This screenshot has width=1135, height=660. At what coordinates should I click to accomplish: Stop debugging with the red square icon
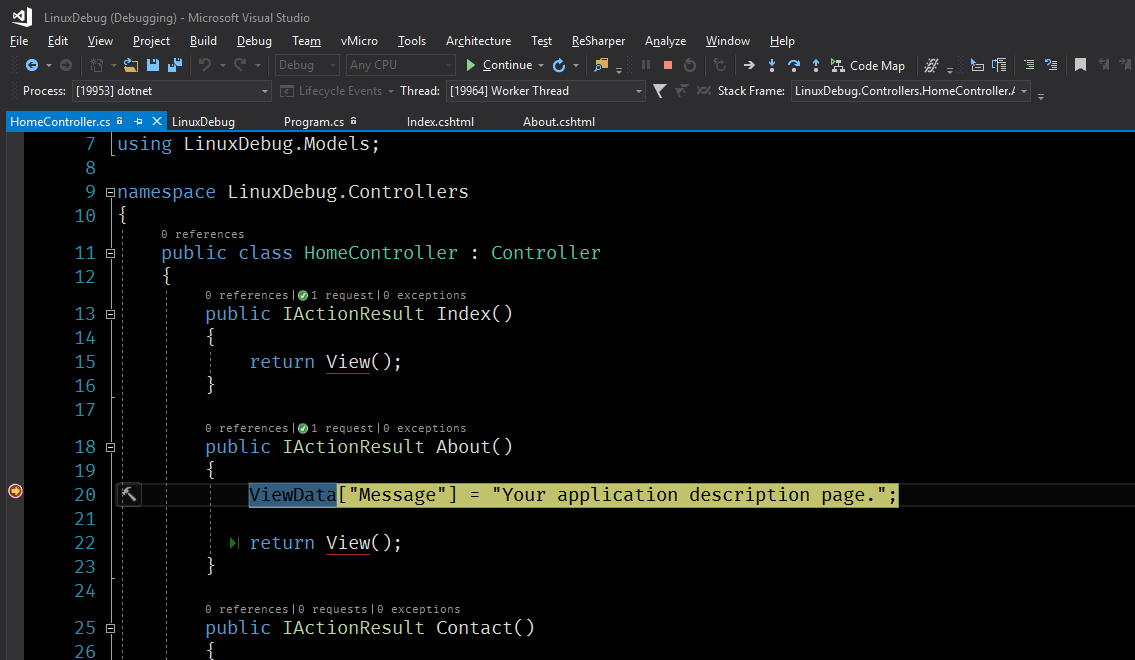668,65
